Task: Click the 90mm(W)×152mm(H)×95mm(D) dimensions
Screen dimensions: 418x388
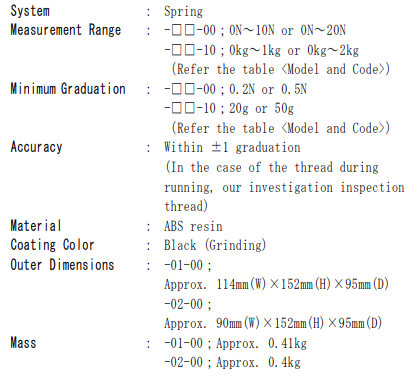Action: pyautogui.click(x=299, y=323)
